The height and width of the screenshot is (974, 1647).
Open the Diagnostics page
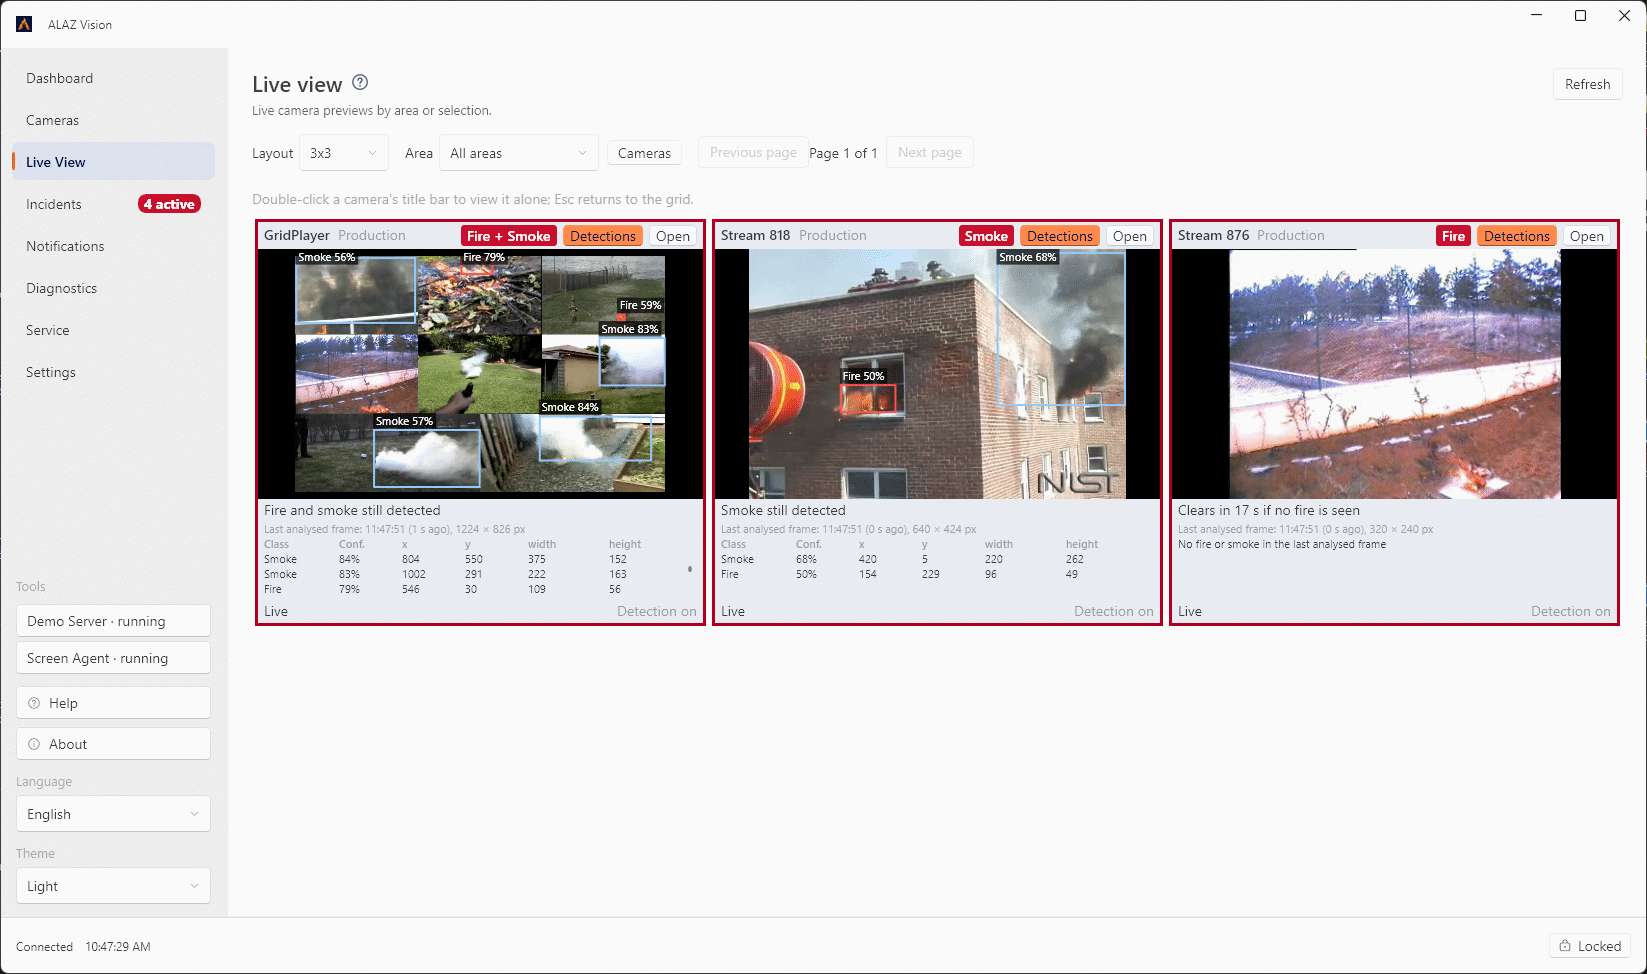[x=113, y=288]
